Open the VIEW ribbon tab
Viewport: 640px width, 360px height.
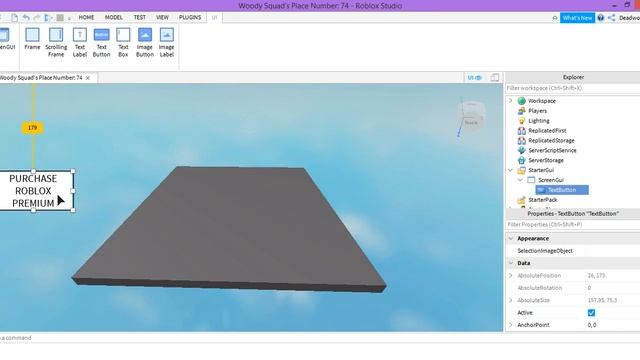[162, 18]
